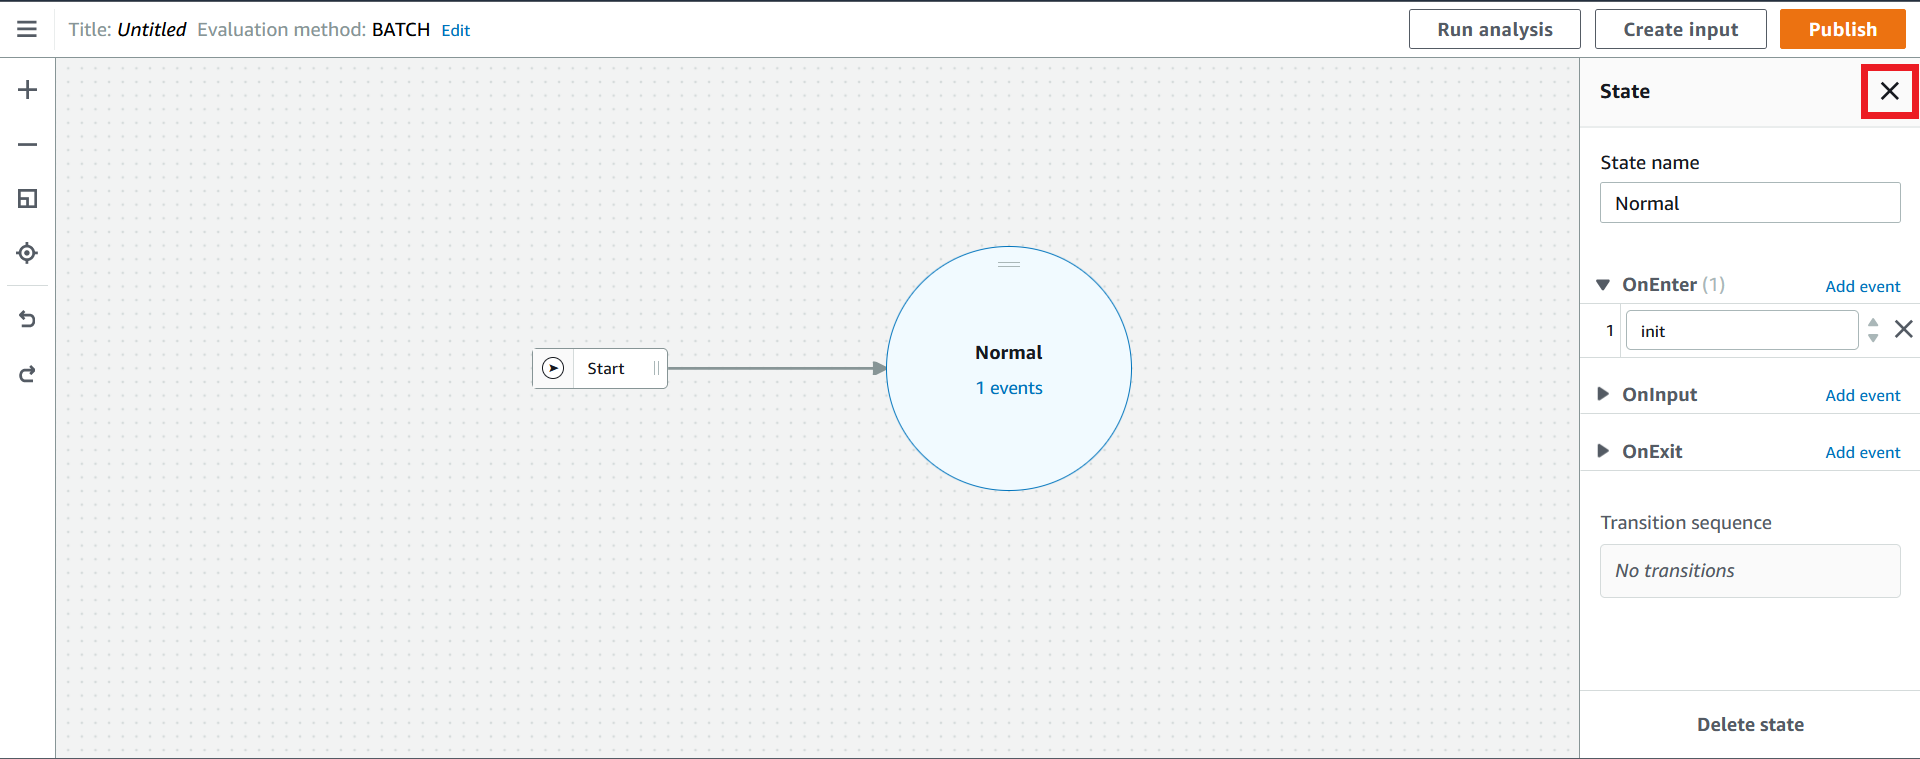Close the State panel
Viewport: 1920px width, 759px height.
click(x=1889, y=91)
